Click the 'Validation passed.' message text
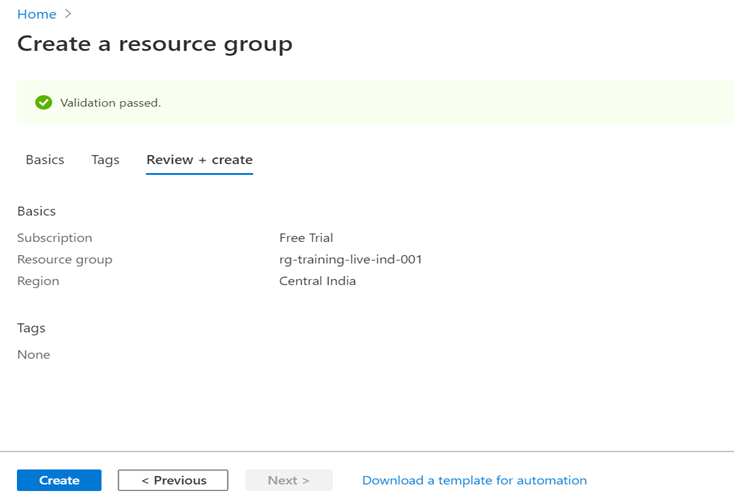Image resolution: width=734 pixels, height=503 pixels. pyautogui.click(x=110, y=102)
